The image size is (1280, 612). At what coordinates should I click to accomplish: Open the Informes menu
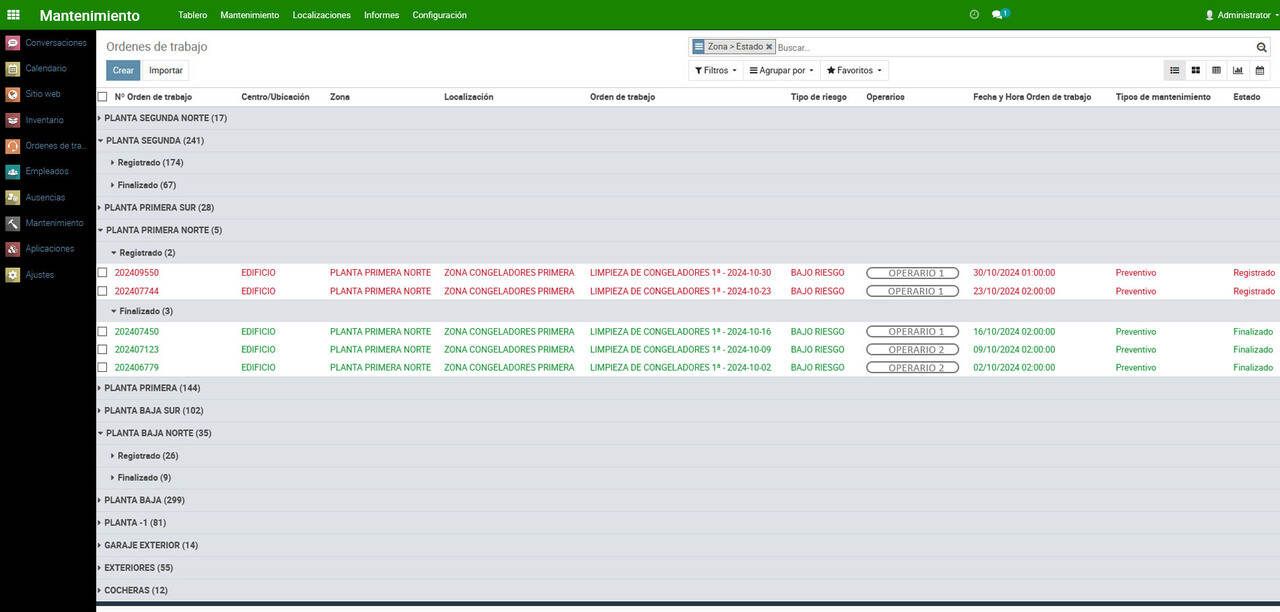[381, 15]
